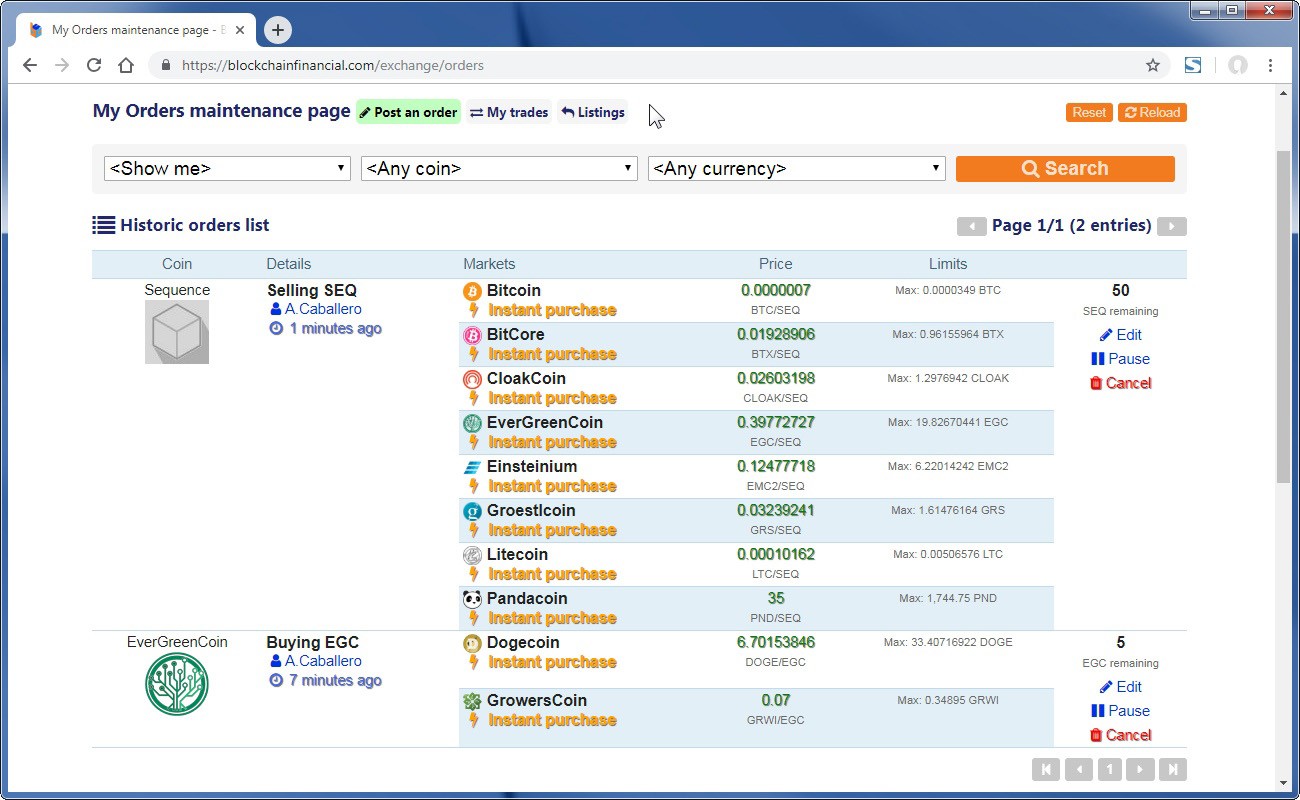Image resolution: width=1300 pixels, height=800 pixels.
Task: Click the vertical page scrollbar
Action: pos(1284,320)
